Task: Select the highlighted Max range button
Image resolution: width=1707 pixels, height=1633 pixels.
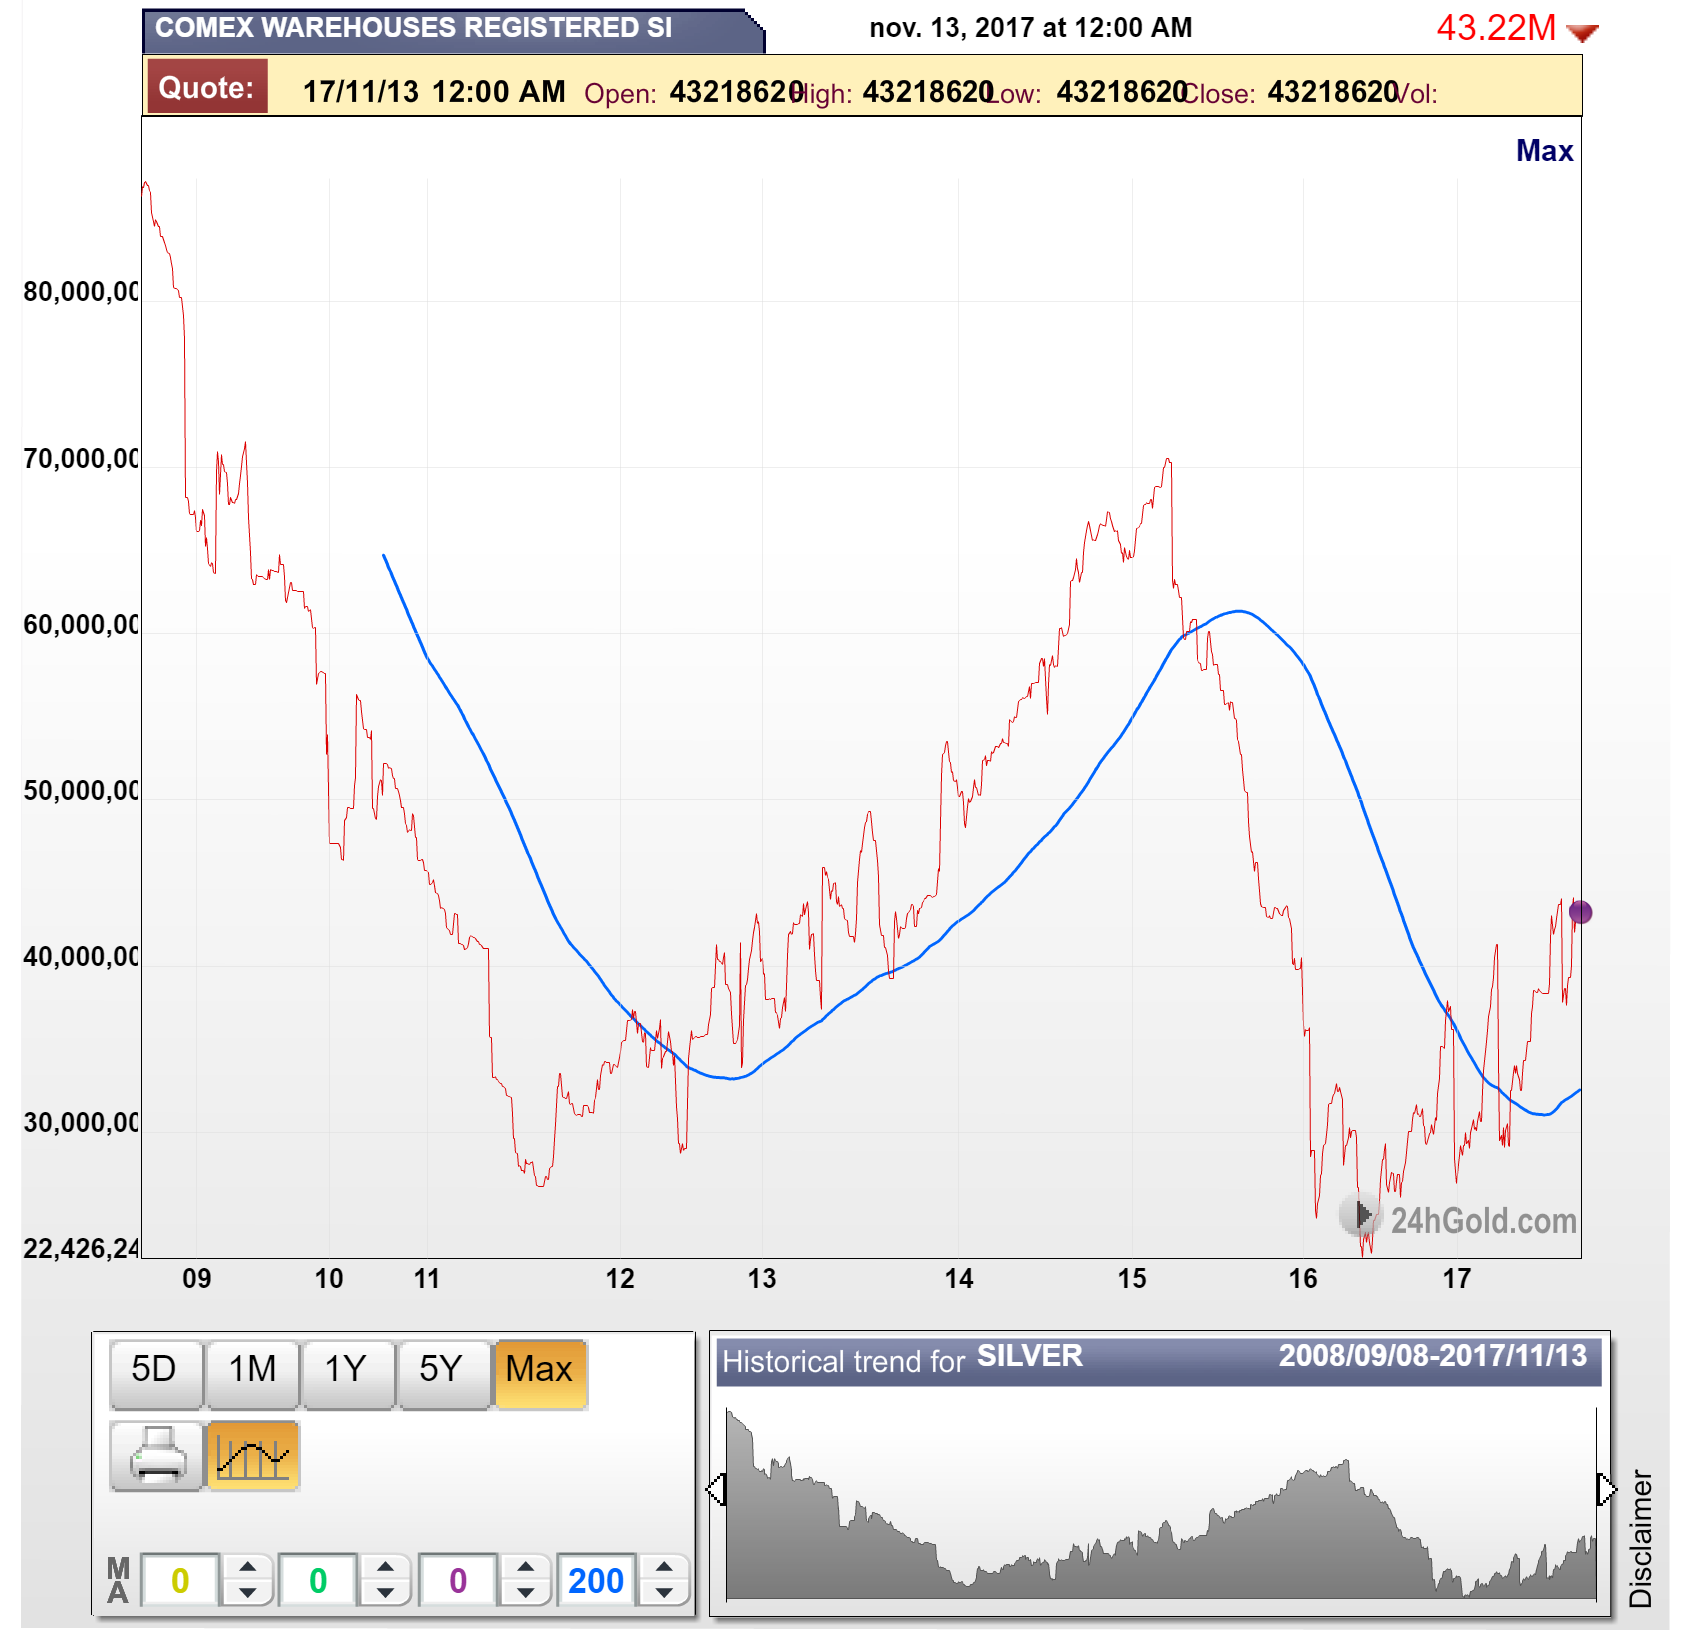Action: pos(540,1374)
